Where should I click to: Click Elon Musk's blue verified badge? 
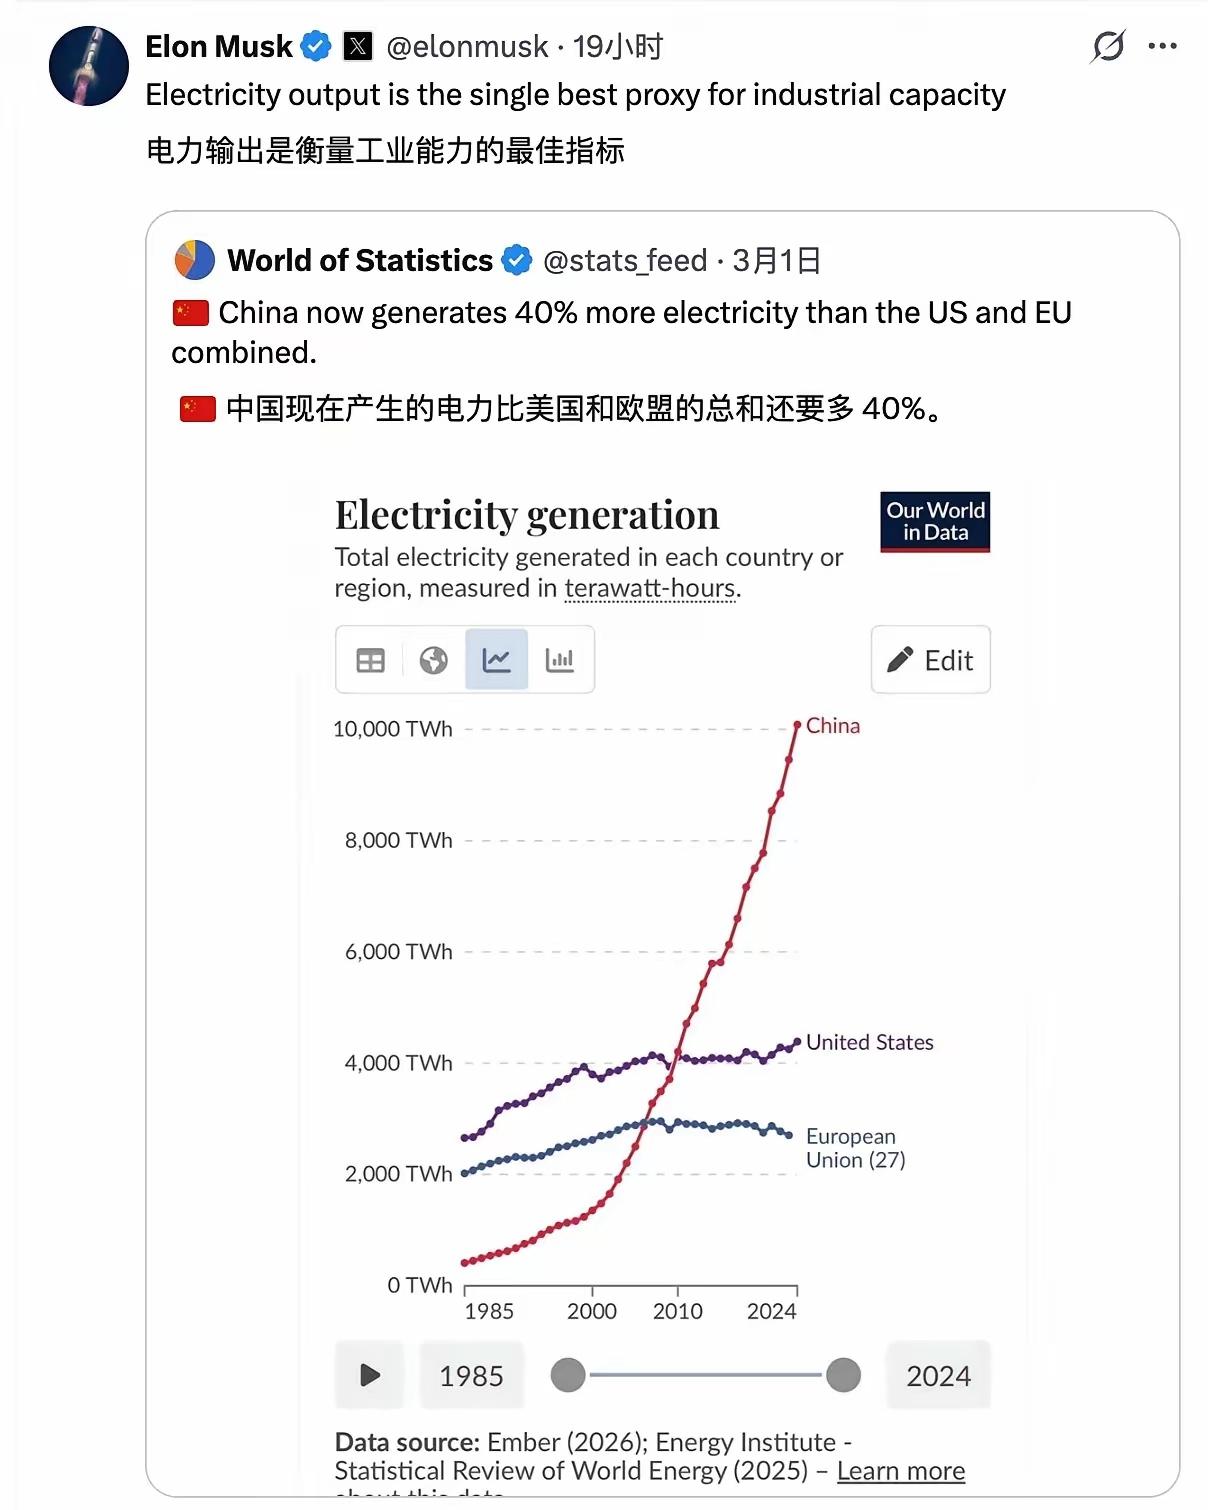coord(317,45)
